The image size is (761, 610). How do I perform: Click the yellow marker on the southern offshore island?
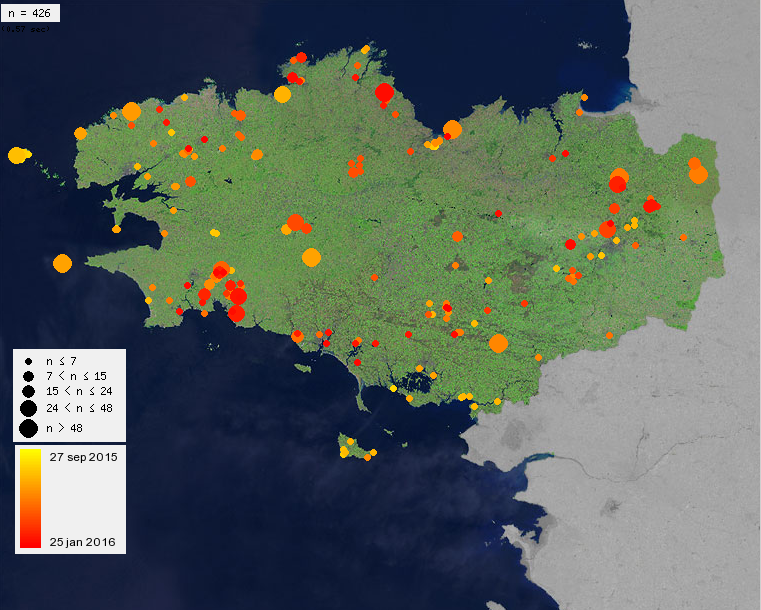(344, 452)
